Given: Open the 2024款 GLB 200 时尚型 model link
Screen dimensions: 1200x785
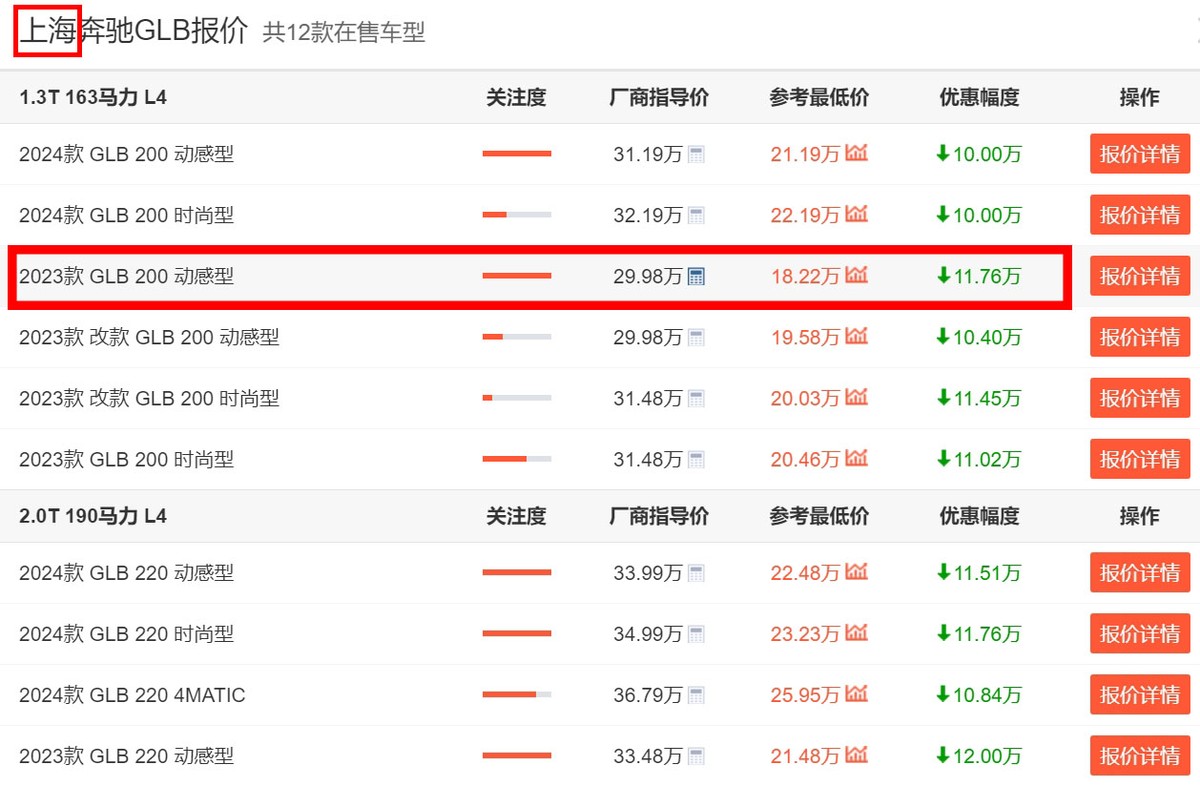Looking at the screenshot, I should click(x=126, y=215).
